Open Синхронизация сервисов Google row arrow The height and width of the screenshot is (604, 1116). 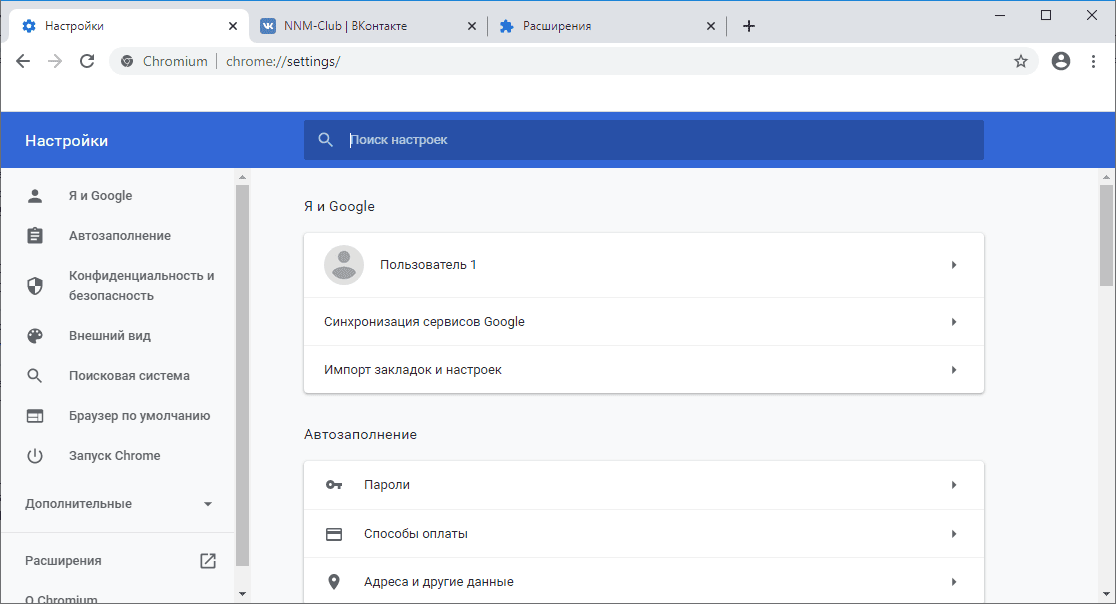click(954, 322)
